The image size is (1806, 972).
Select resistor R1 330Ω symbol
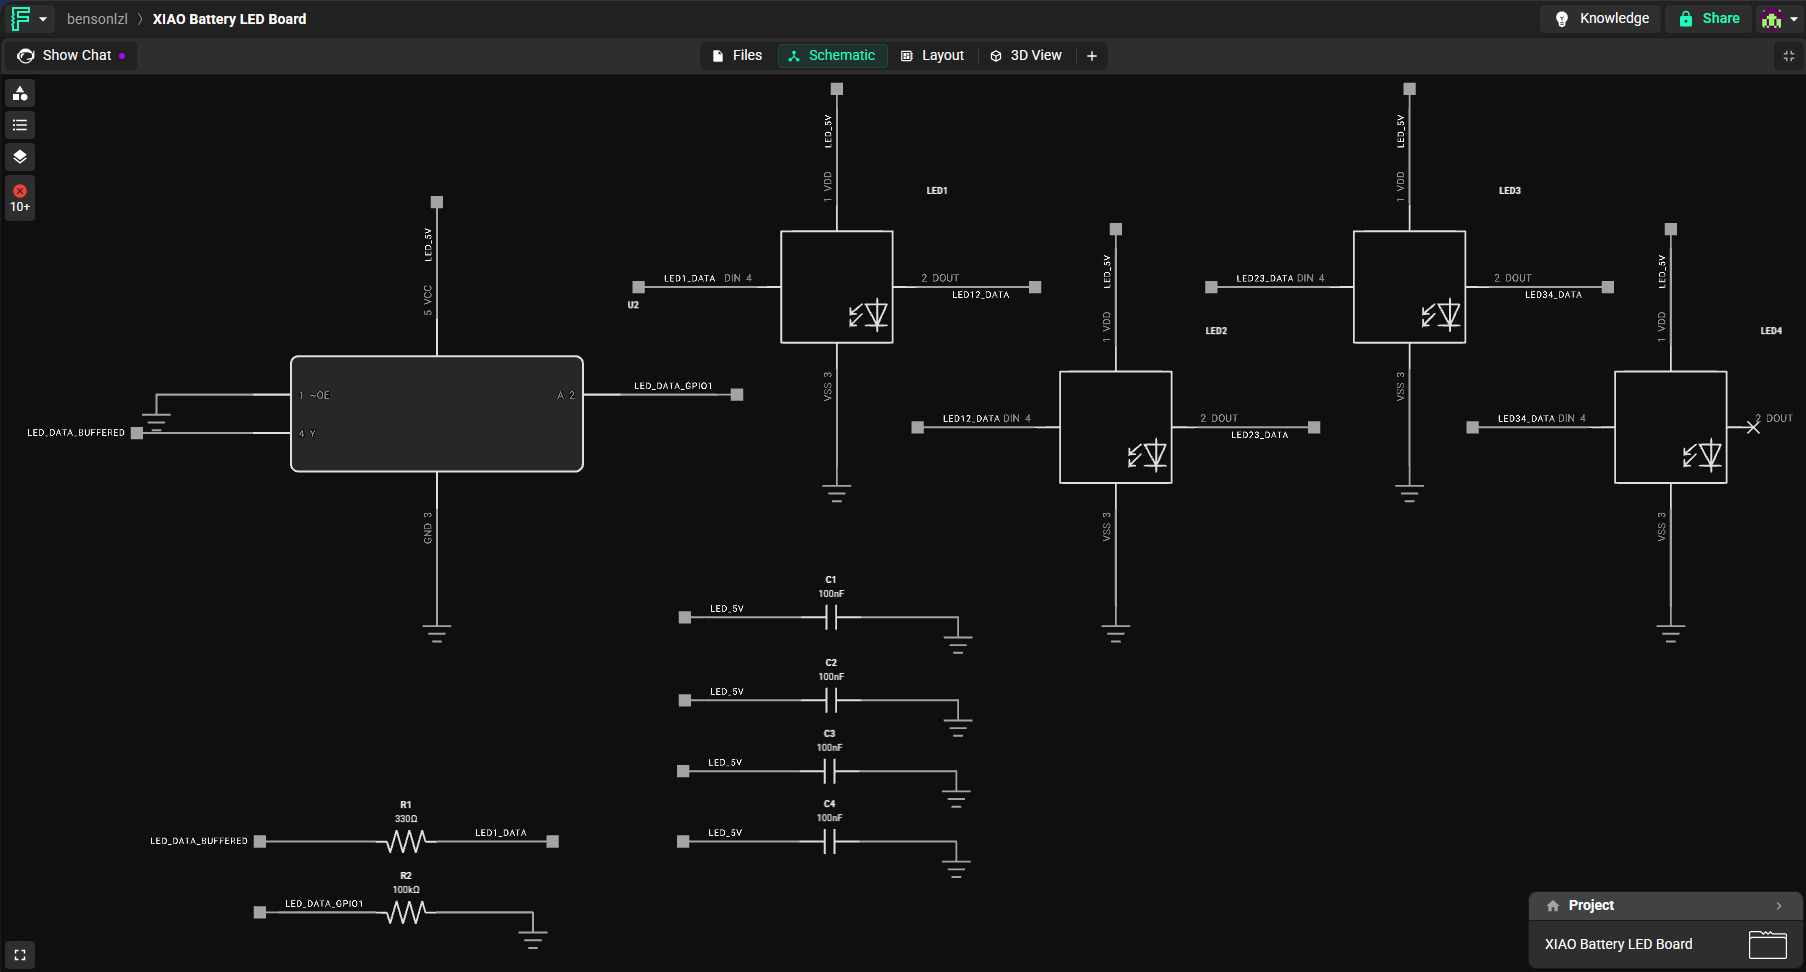pyautogui.click(x=406, y=842)
